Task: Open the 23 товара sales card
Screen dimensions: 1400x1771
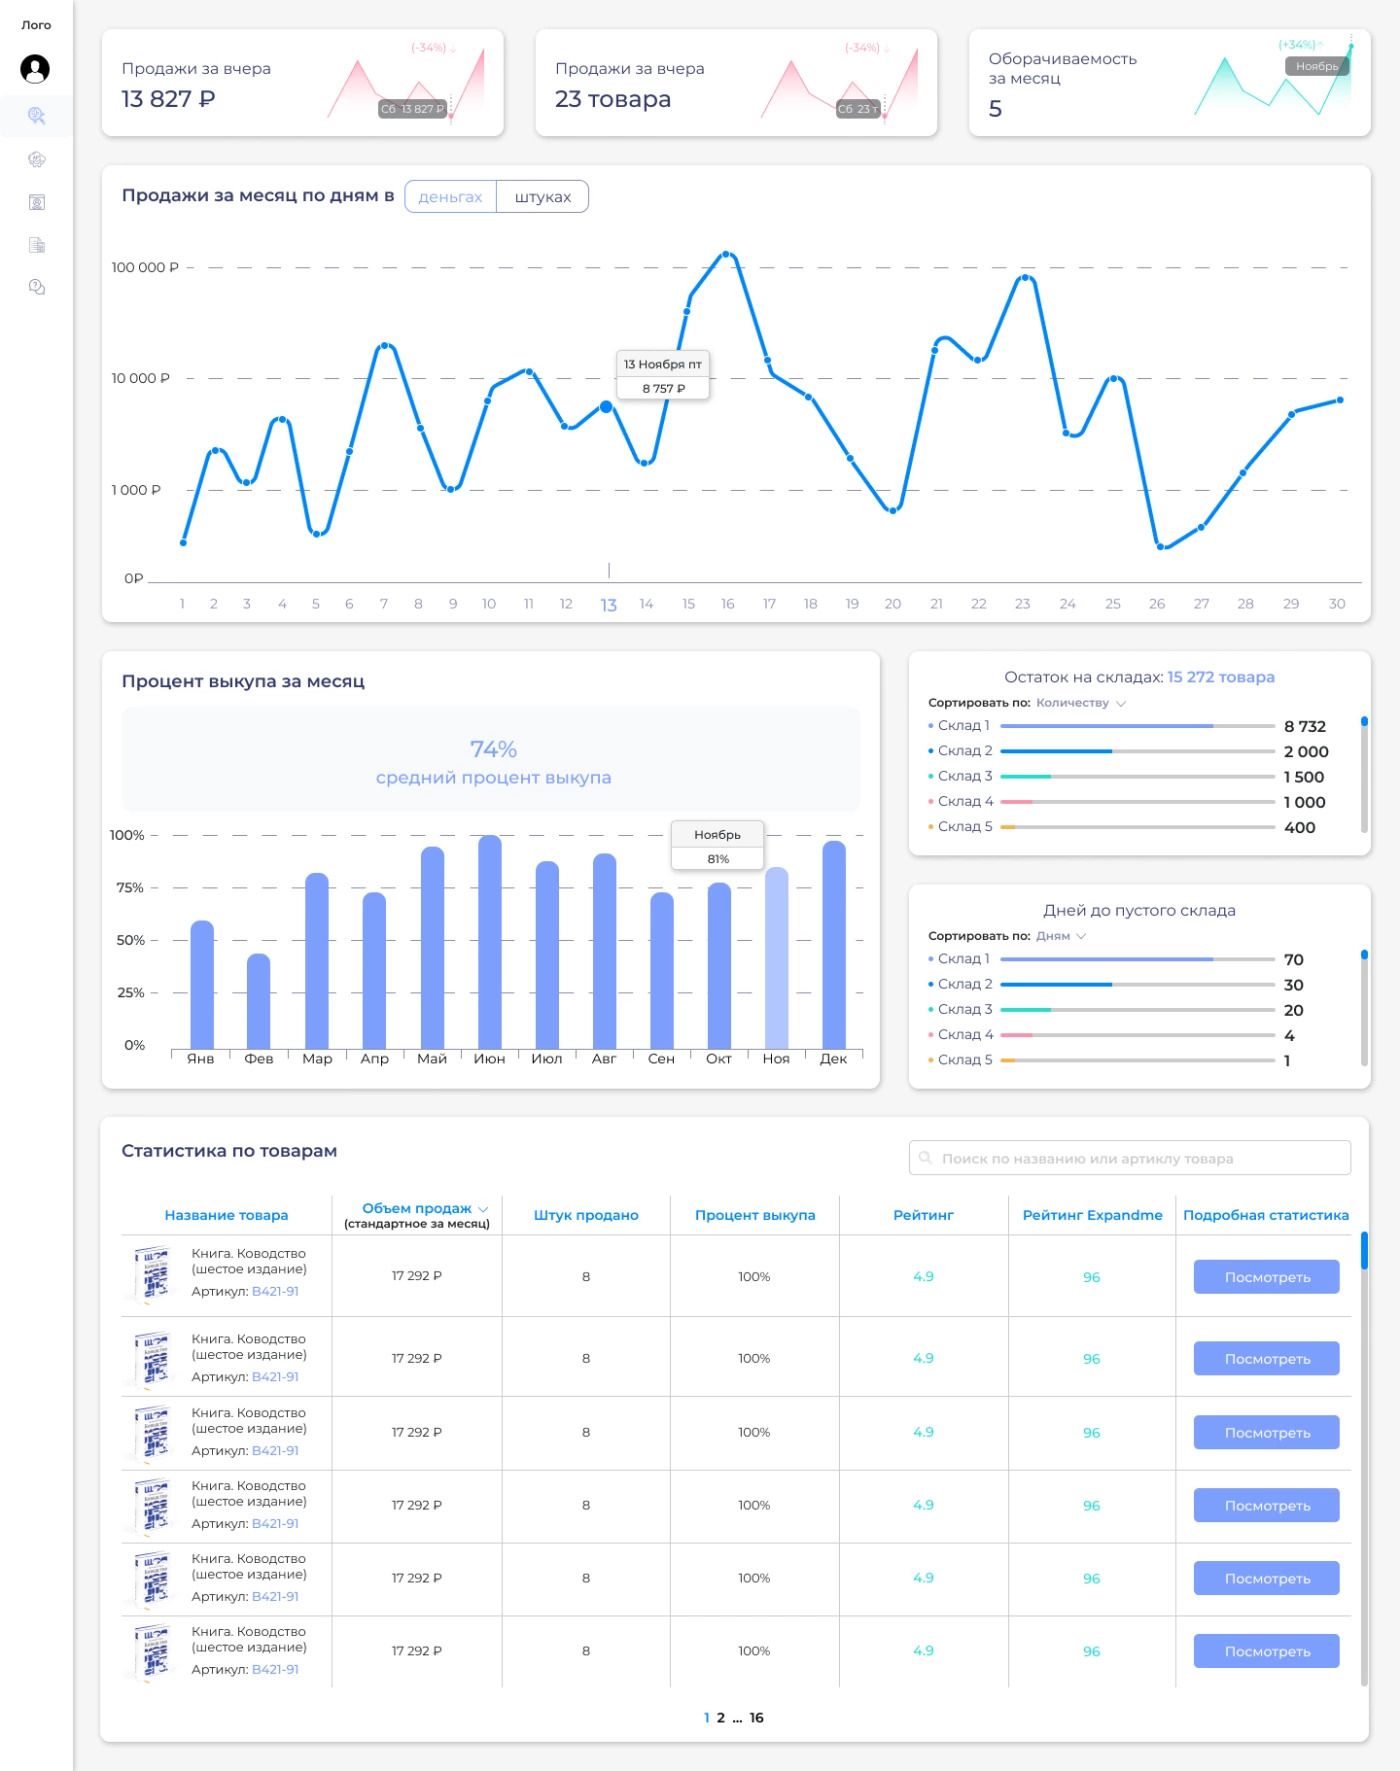Action: [736, 83]
